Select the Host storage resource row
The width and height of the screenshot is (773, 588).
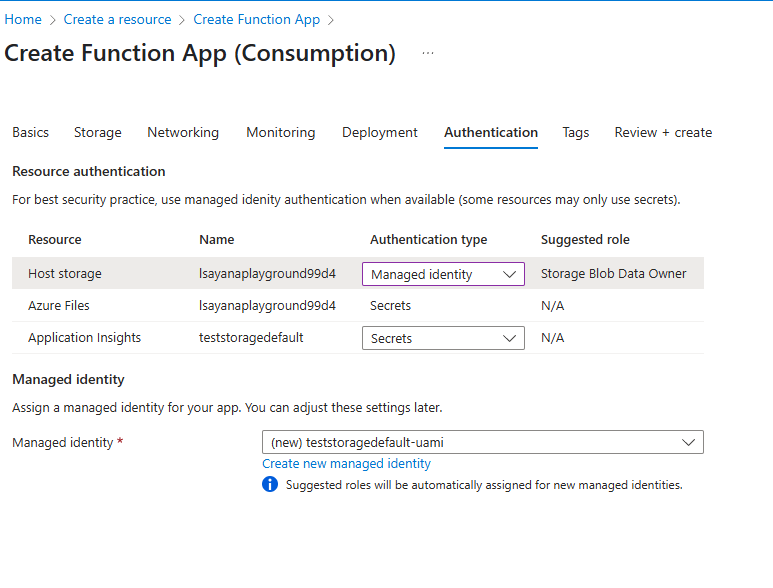[65, 274]
